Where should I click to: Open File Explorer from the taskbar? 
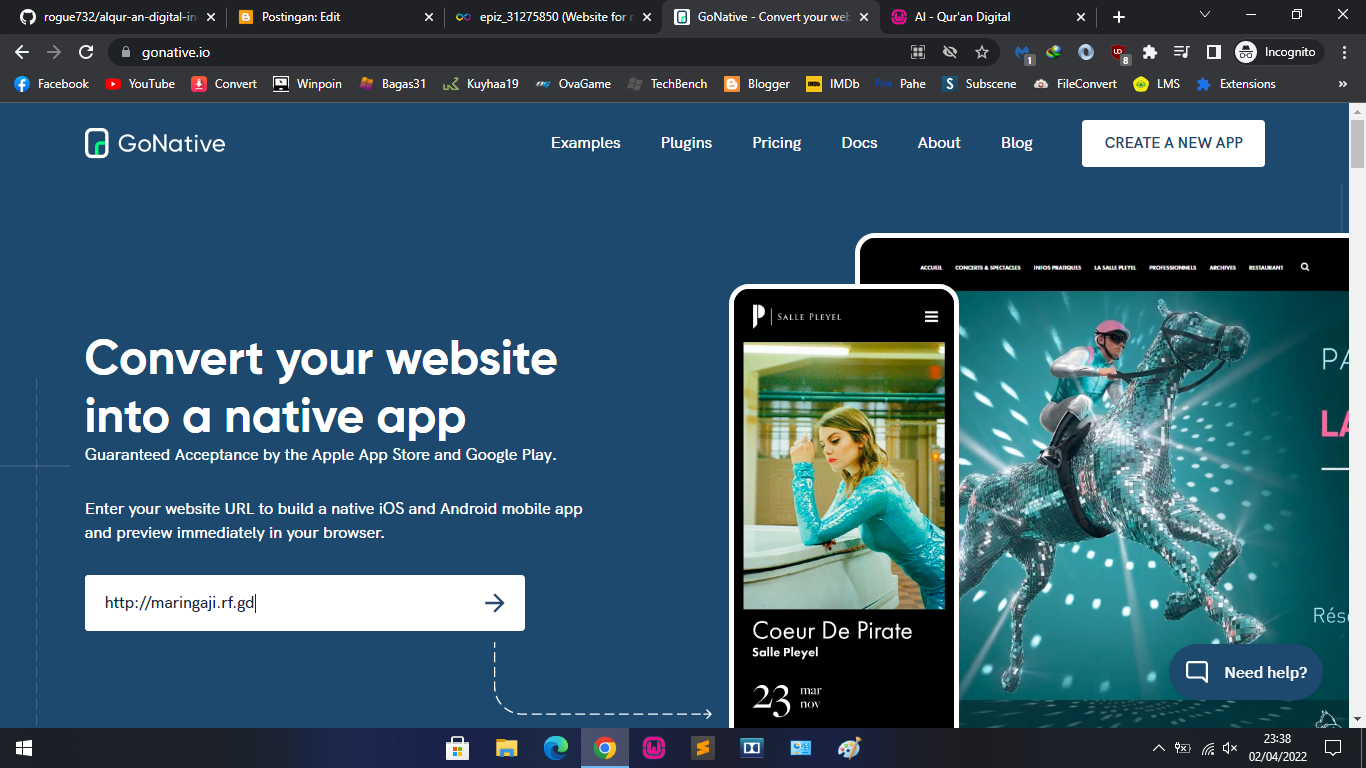click(x=507, y=748)
